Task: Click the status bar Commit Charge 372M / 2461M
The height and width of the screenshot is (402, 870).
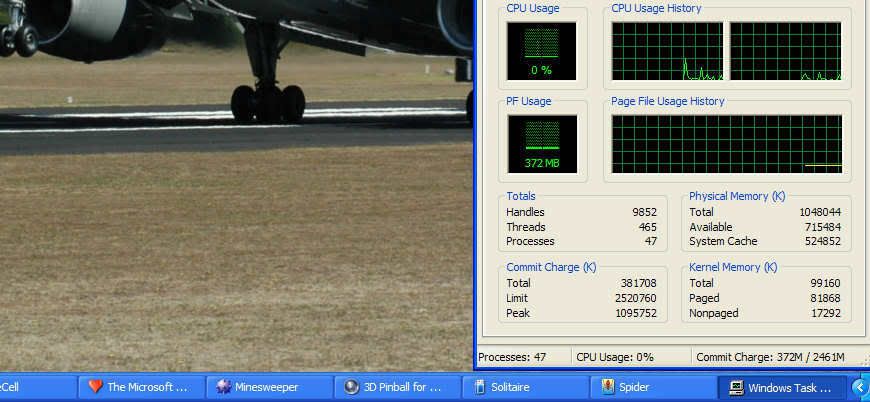Action: tap(770, 357)
